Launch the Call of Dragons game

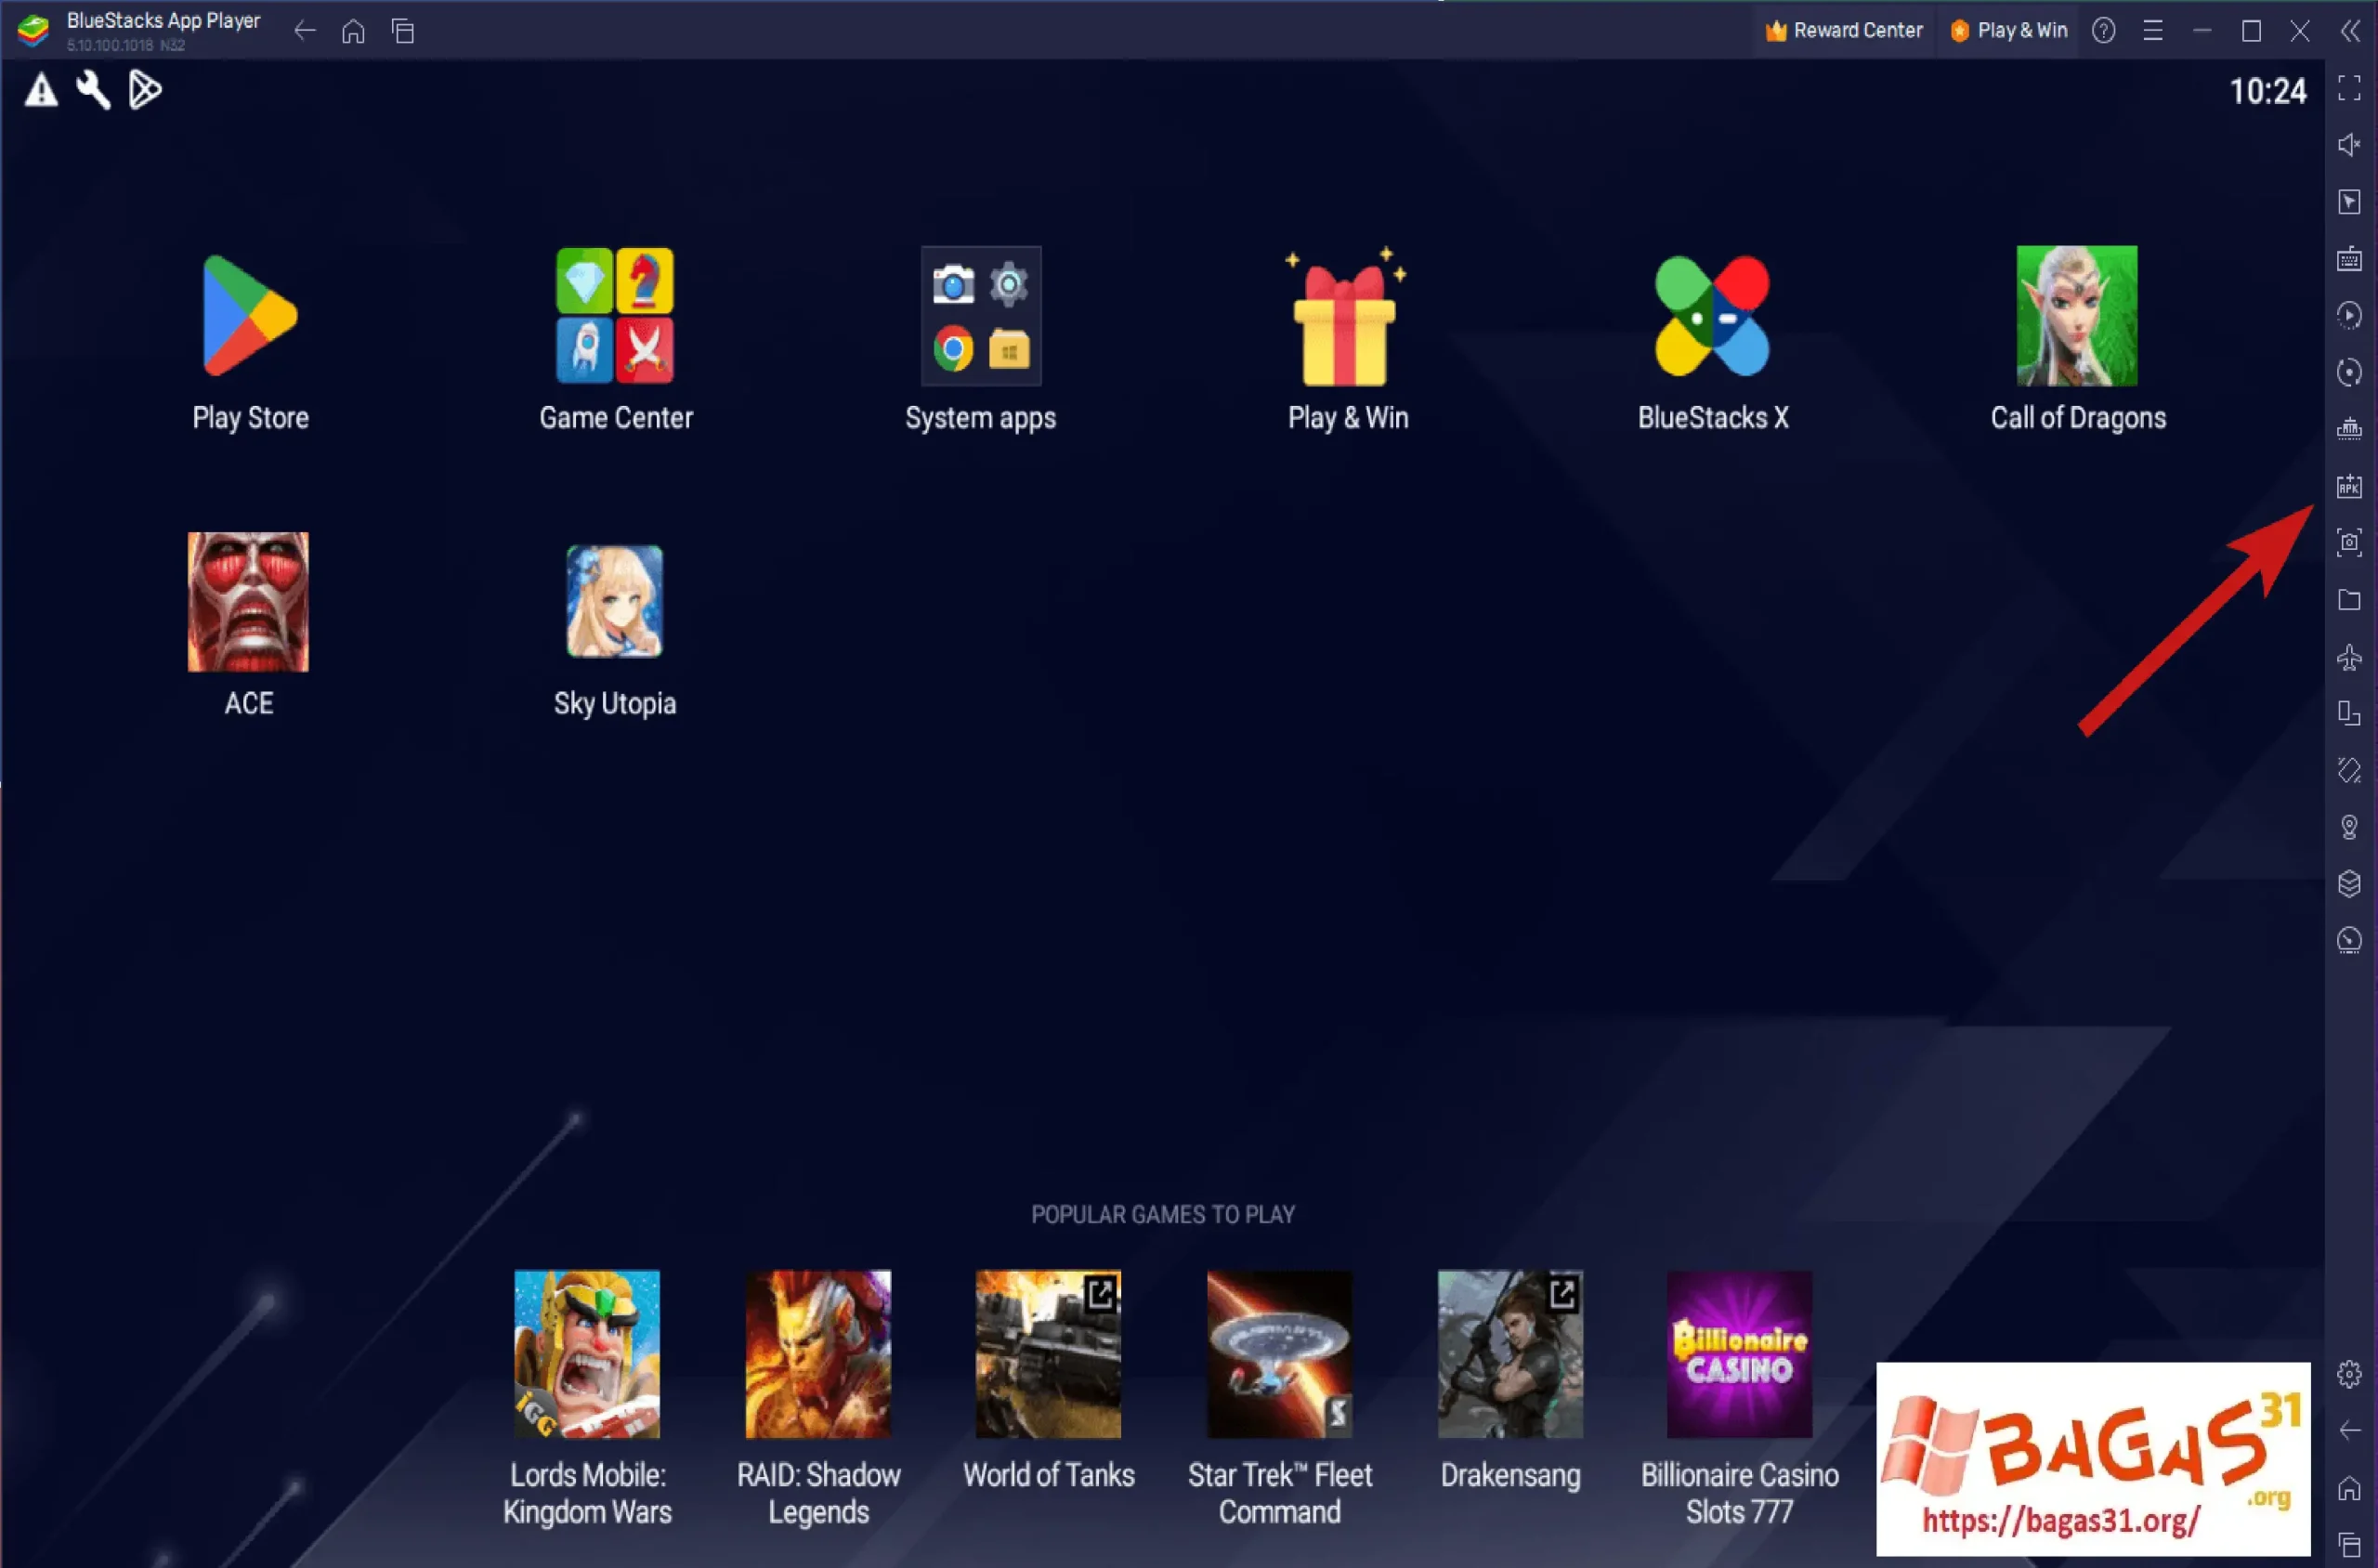tap(2078, 316)
